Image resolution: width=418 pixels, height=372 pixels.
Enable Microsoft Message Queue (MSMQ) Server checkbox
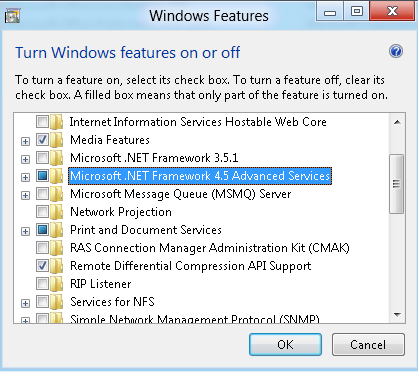42,193
